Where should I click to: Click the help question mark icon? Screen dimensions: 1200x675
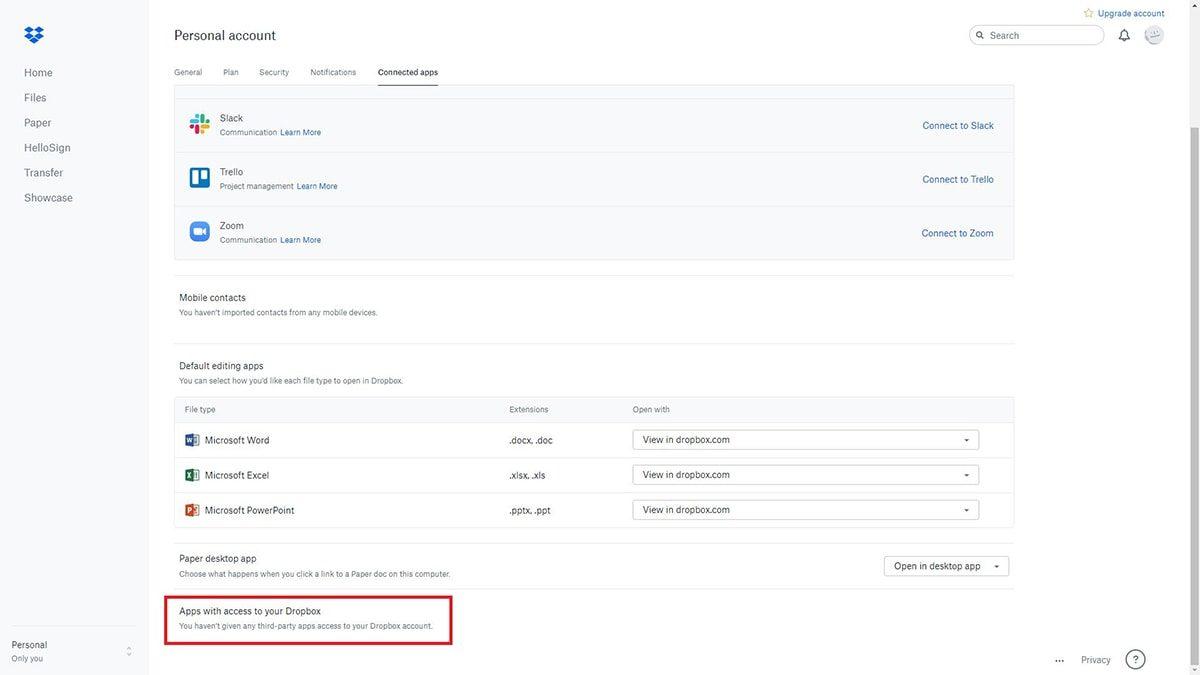click(1135, 659)
